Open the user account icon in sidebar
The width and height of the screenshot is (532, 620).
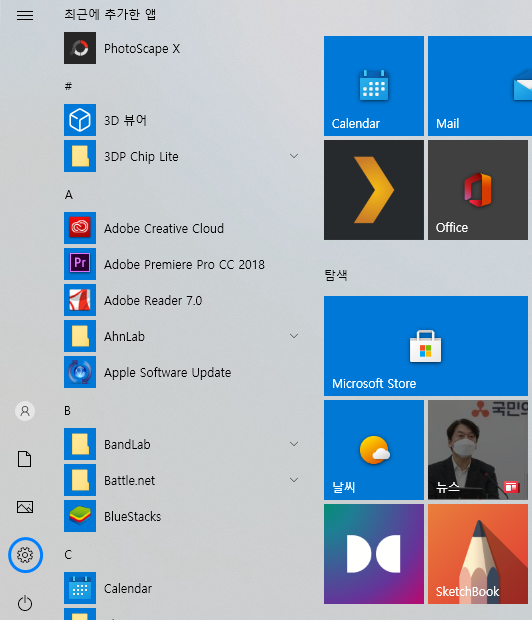click(x=25, y=411)
